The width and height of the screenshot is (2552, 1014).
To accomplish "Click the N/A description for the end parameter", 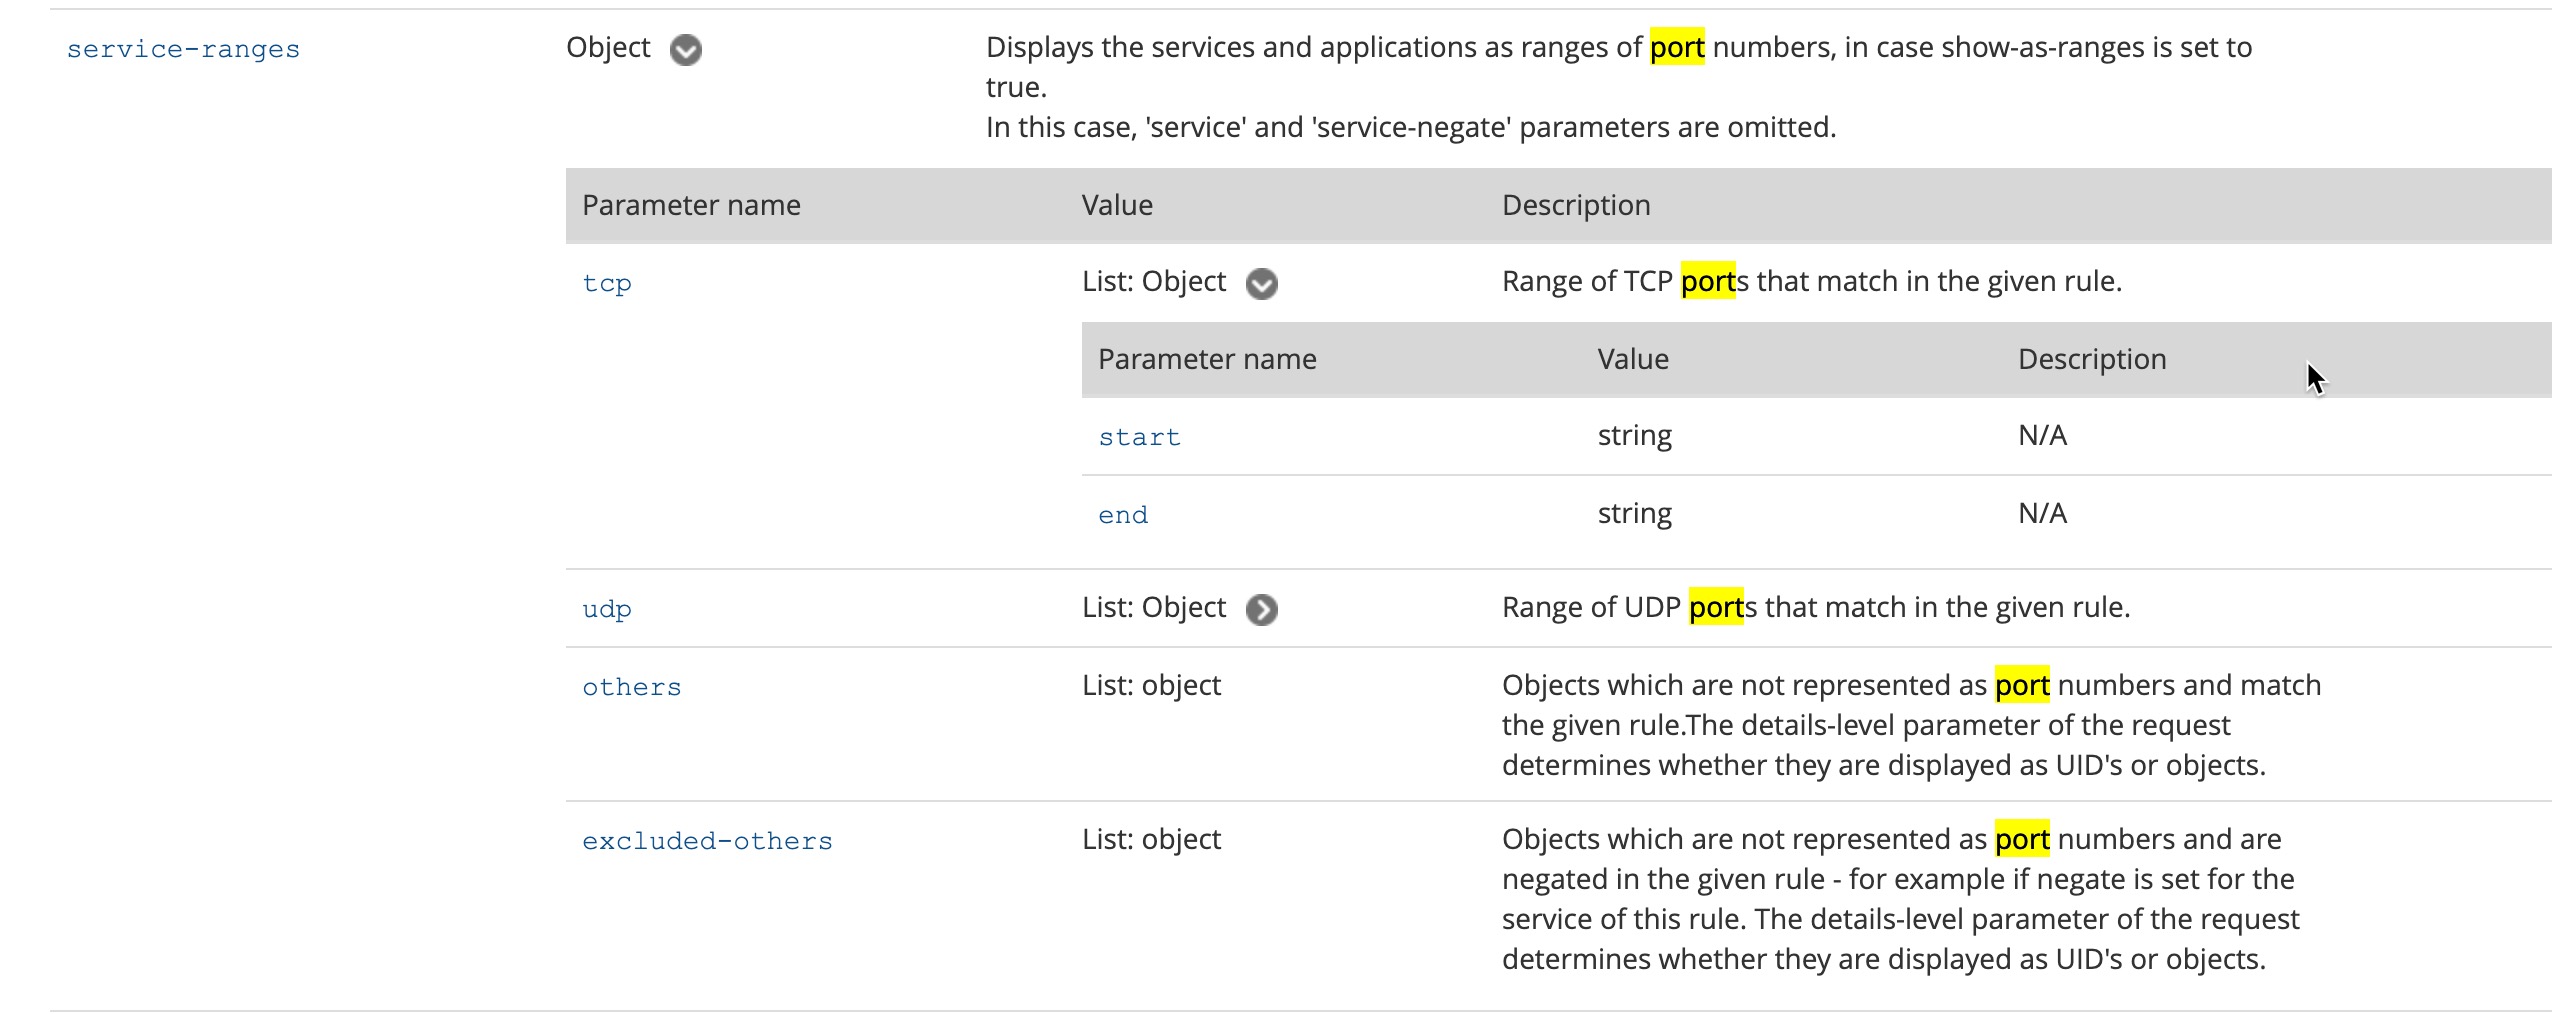I will tap(2040, 513).
